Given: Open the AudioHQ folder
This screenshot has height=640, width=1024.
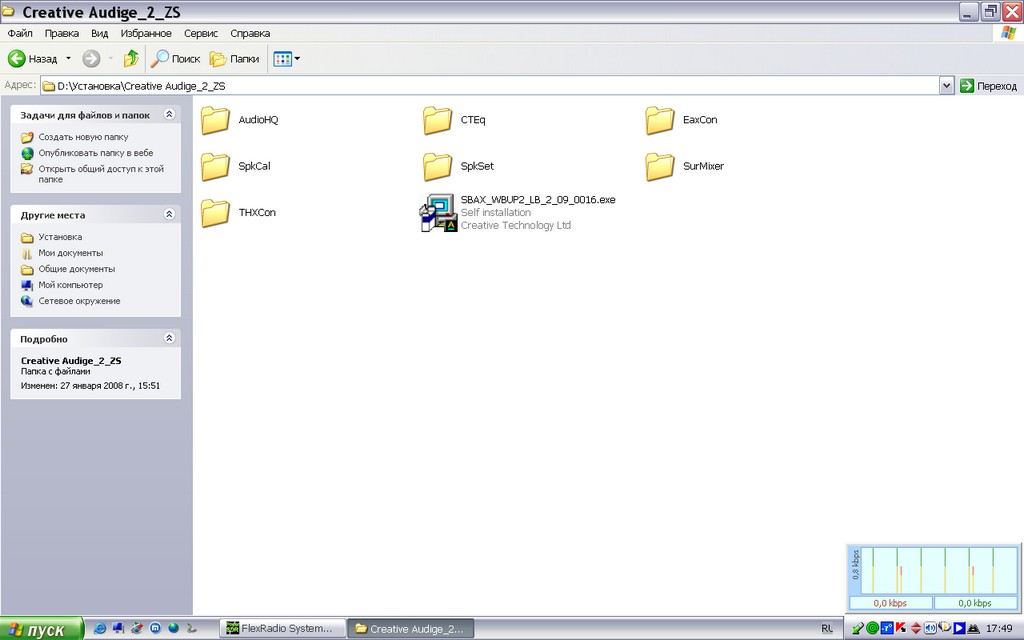Looking at the screenshot, I should tap(216, 120).
